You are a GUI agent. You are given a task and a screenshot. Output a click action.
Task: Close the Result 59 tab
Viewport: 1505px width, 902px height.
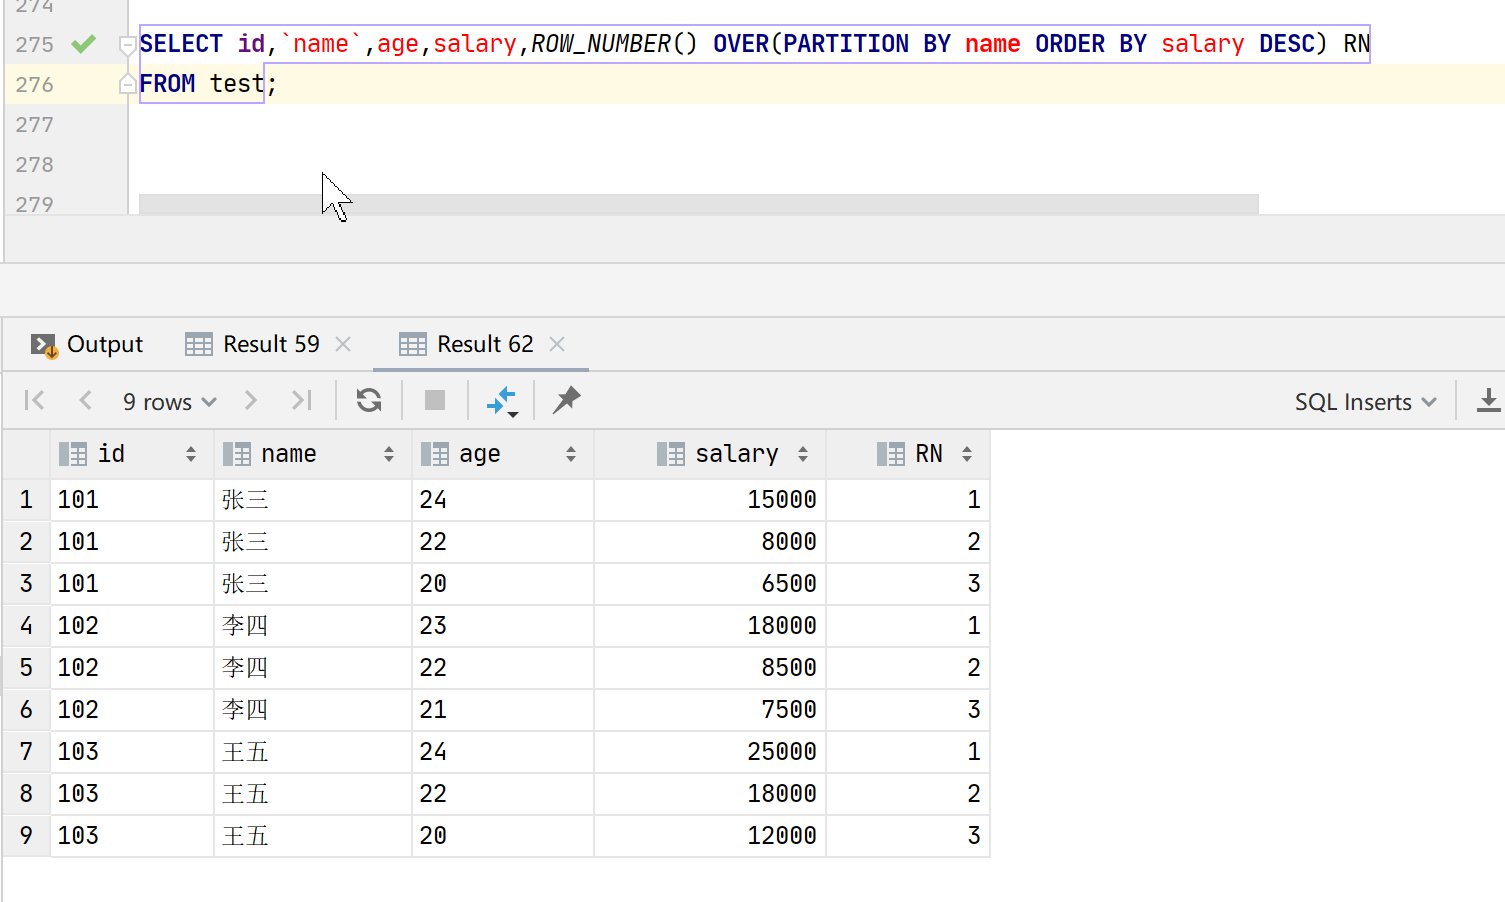(x=343, y=344)
